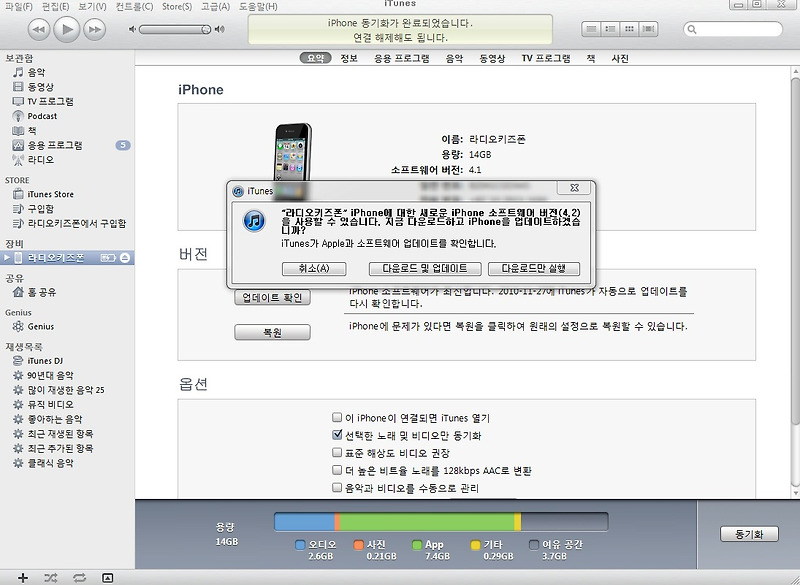This screenshot has height=585, width=800.
Task: Open 구입함 purchased list
Action: click(x=40, y=209)
